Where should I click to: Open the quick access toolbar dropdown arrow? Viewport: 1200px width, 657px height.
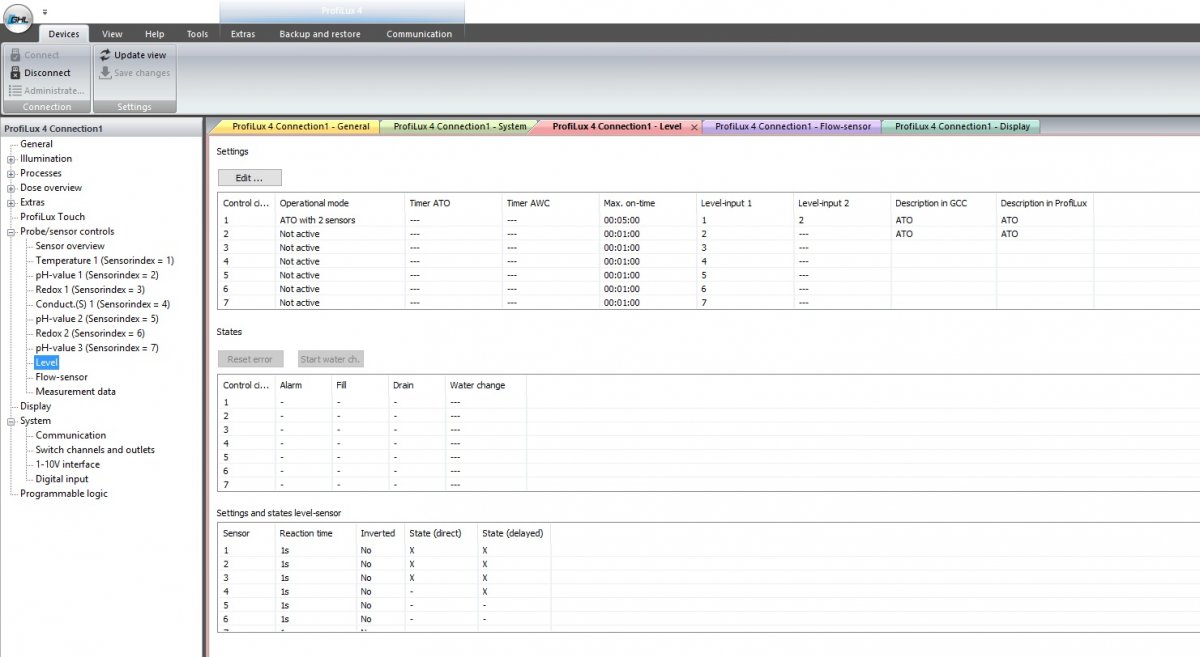tap(45, 12)
